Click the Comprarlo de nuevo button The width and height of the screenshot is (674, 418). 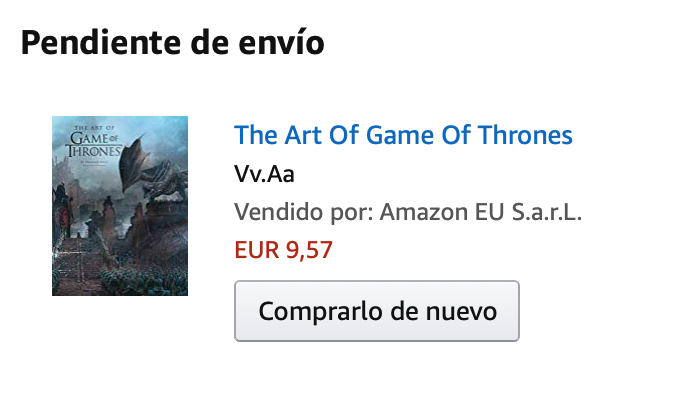tap(377, 311)
